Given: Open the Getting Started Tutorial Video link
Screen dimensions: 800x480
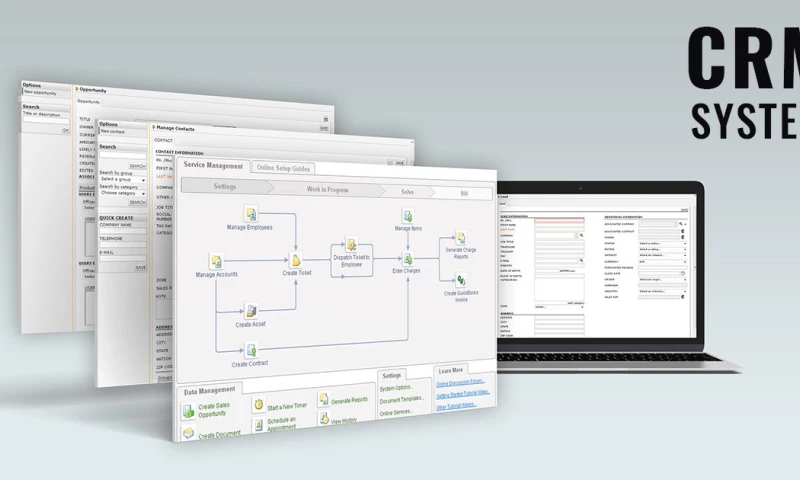Looking at the screenshot, I should (463, 394).
